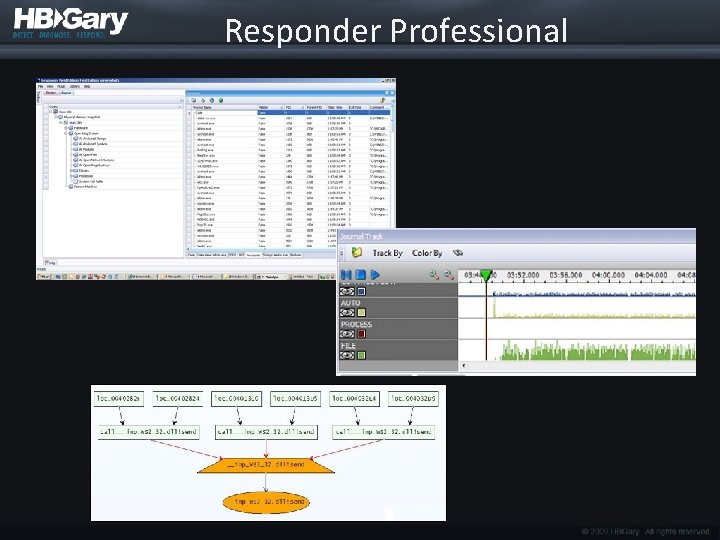
Task: Zoom out on the journal timeline
Action: tap(449, 275)
